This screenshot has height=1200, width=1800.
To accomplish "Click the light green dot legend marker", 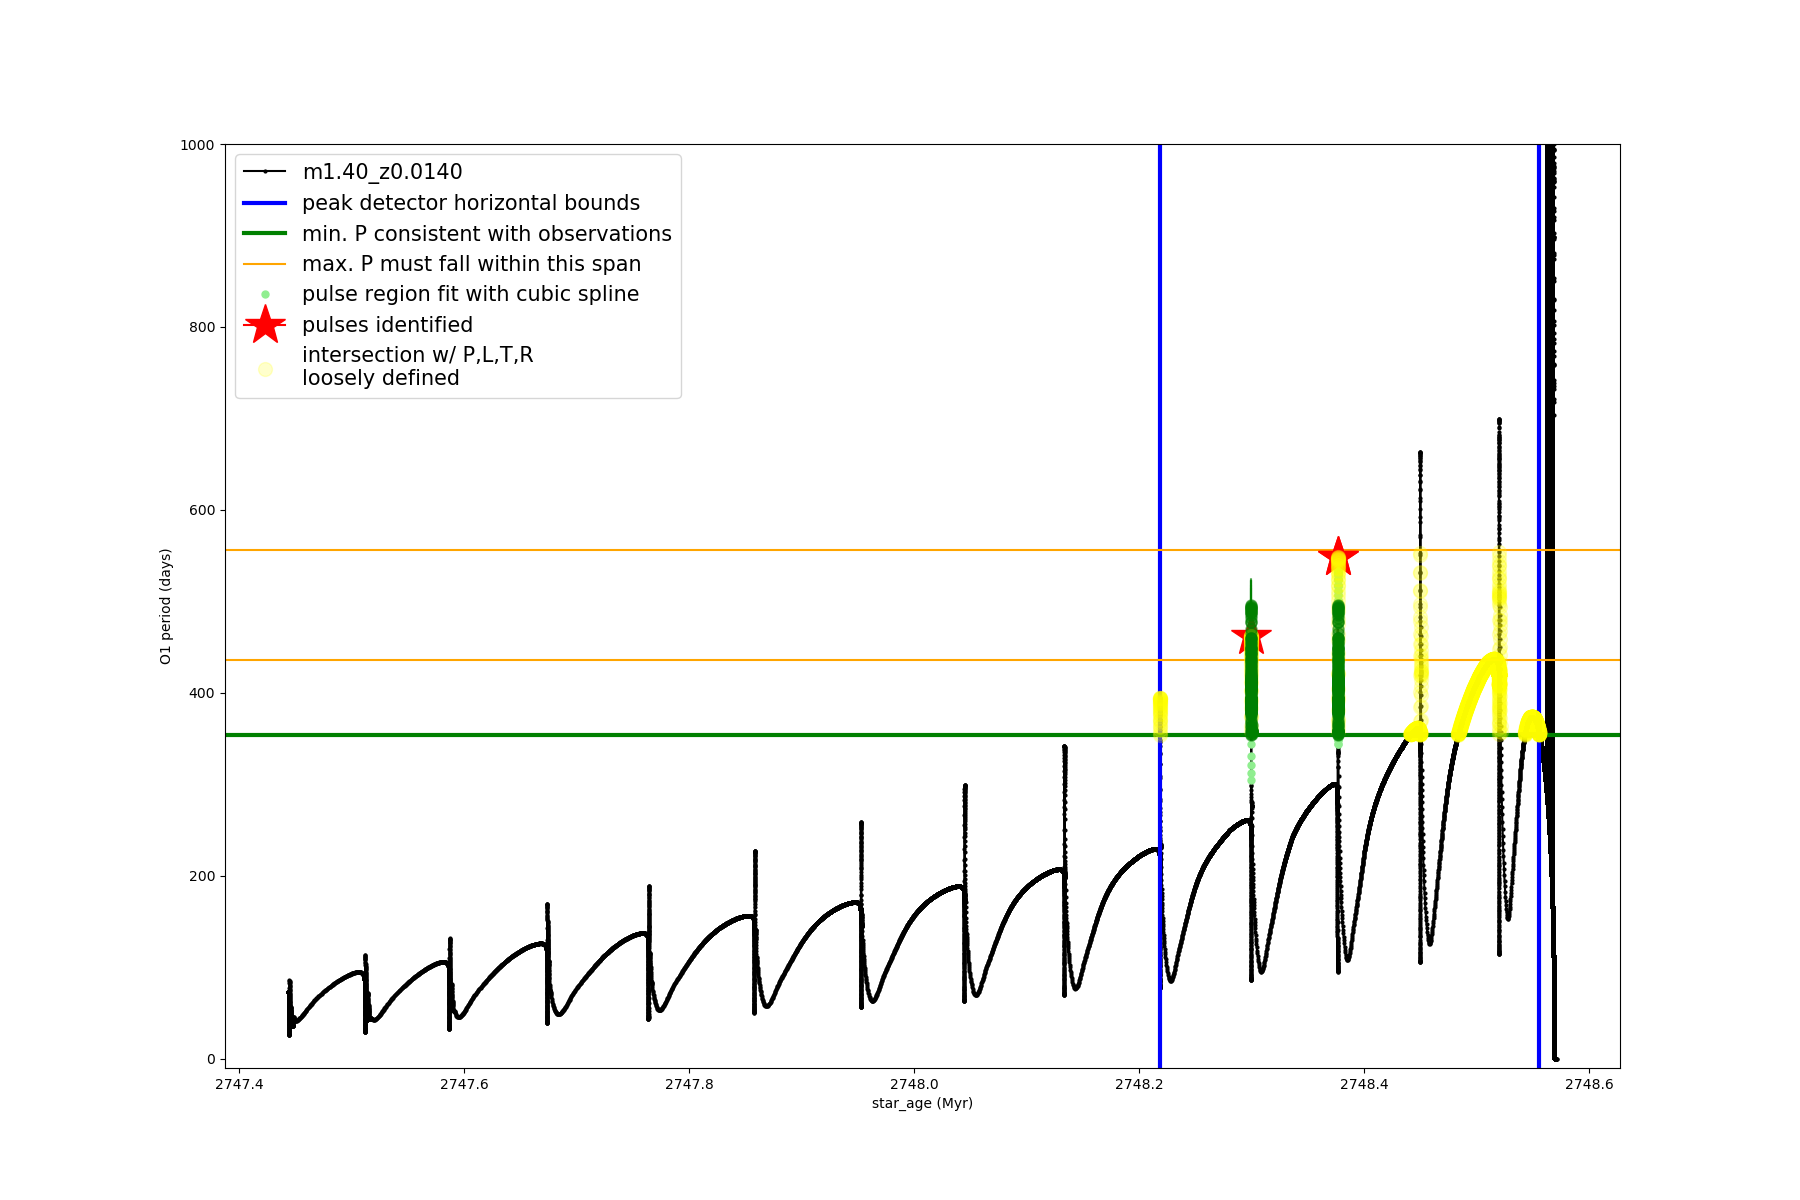I will pyautogui.click(x=265, y=294).
